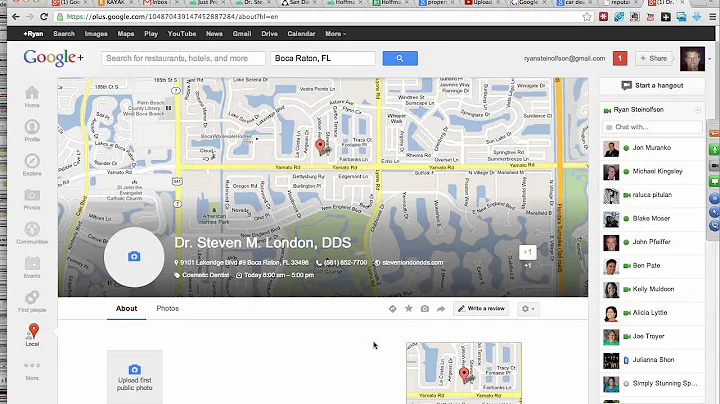Image resolution: width=720 pixels, height=404 pixels.
Task: Open Ryan Steinolfson chat status dropdown
Action: [698, 110]
